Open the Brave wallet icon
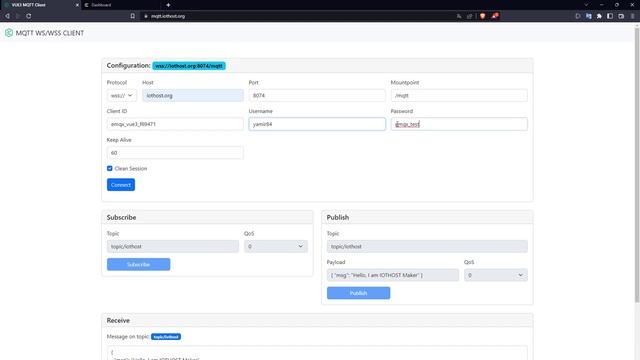Image resolution: width=640 pixels, height=360 pixels. click(x=621, y=16)
